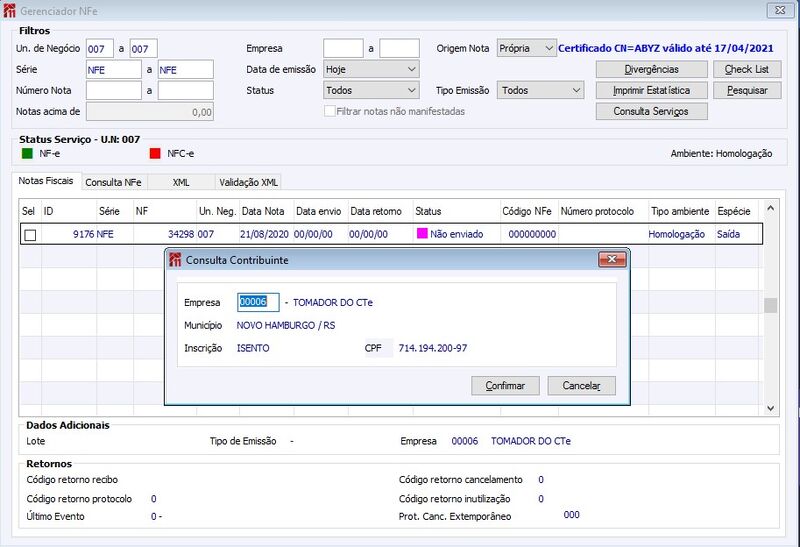Click the Não enviado status text
The height and width of the screenshot is (547, 800).
[x=457, y=234]
